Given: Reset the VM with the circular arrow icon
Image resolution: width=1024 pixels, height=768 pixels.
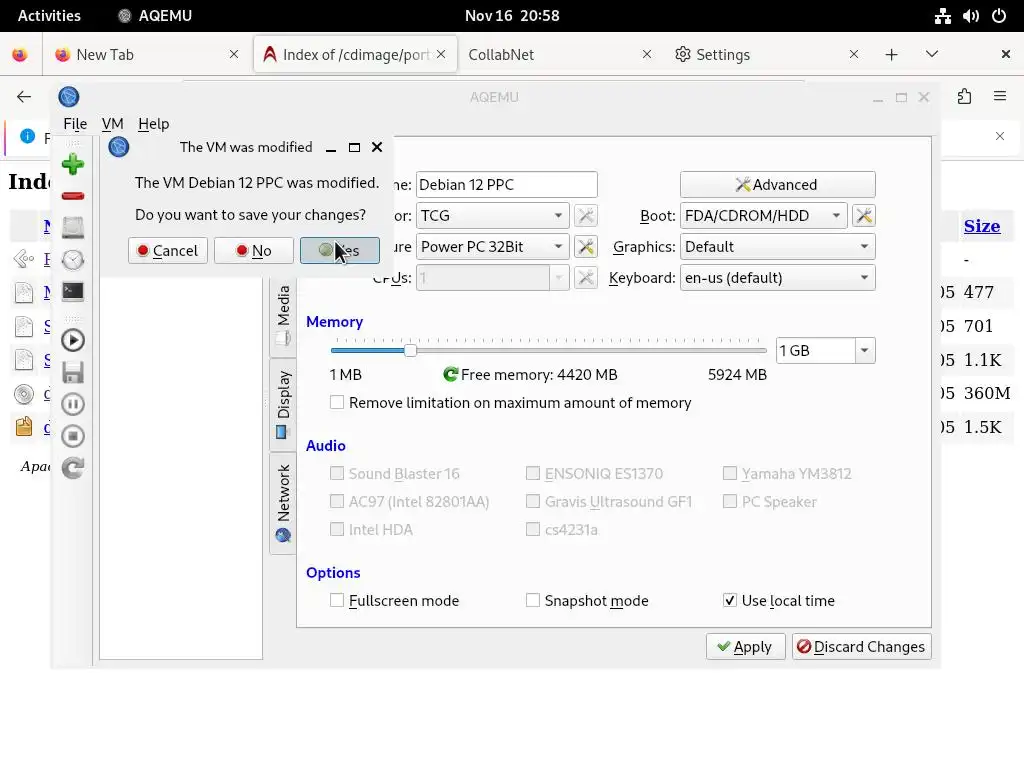Looking at the screenshot, I should click(x=72, y=468).
